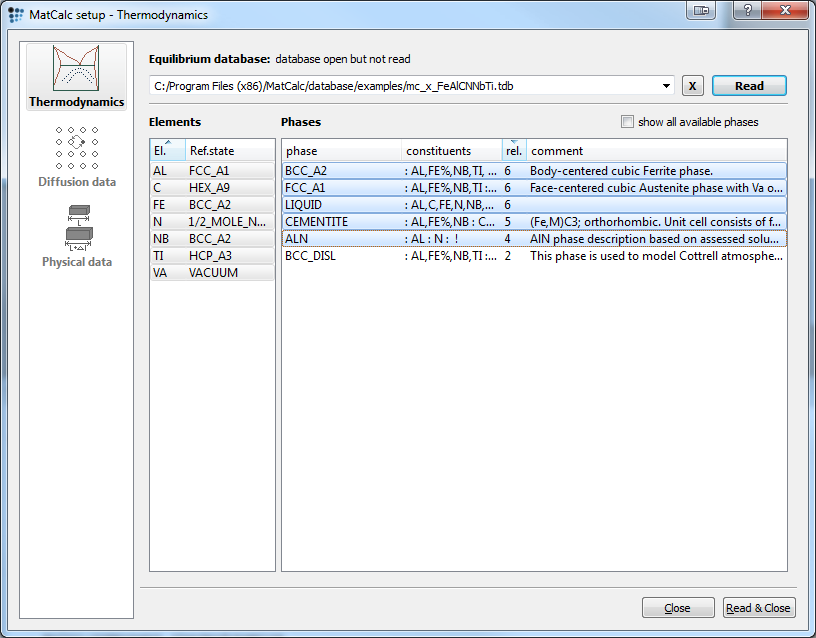Image resolution: width=816 pixels, height=638 pixels.
Task: Select the BCC_A2 phase row
Action: pos(340,171)
